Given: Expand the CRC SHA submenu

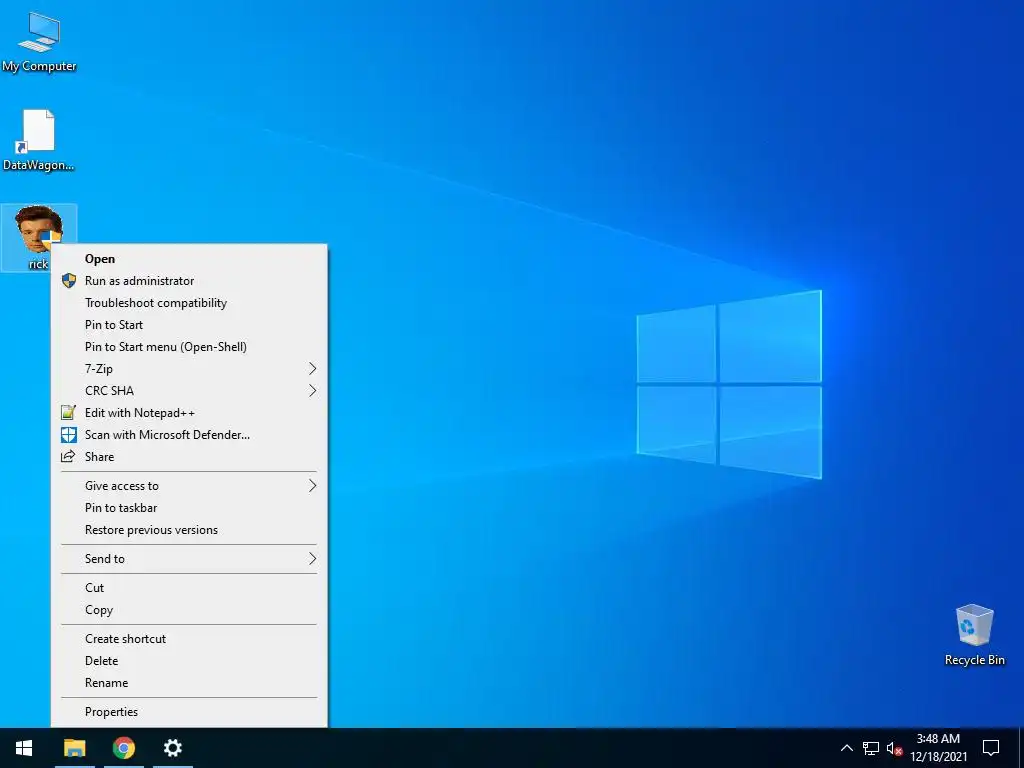Looking at the screenshot, I should click(x=189, y=391).
